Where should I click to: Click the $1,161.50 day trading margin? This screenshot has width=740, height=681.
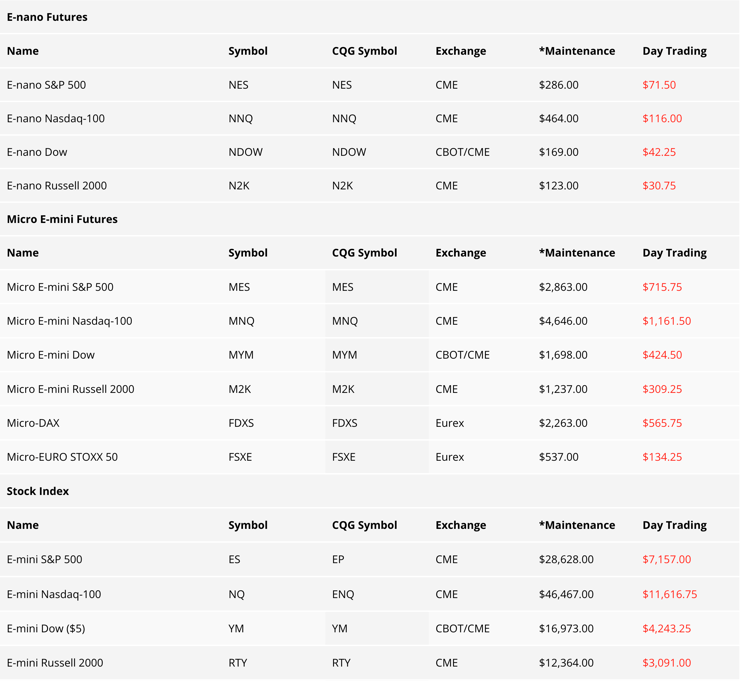click(666, 321)
